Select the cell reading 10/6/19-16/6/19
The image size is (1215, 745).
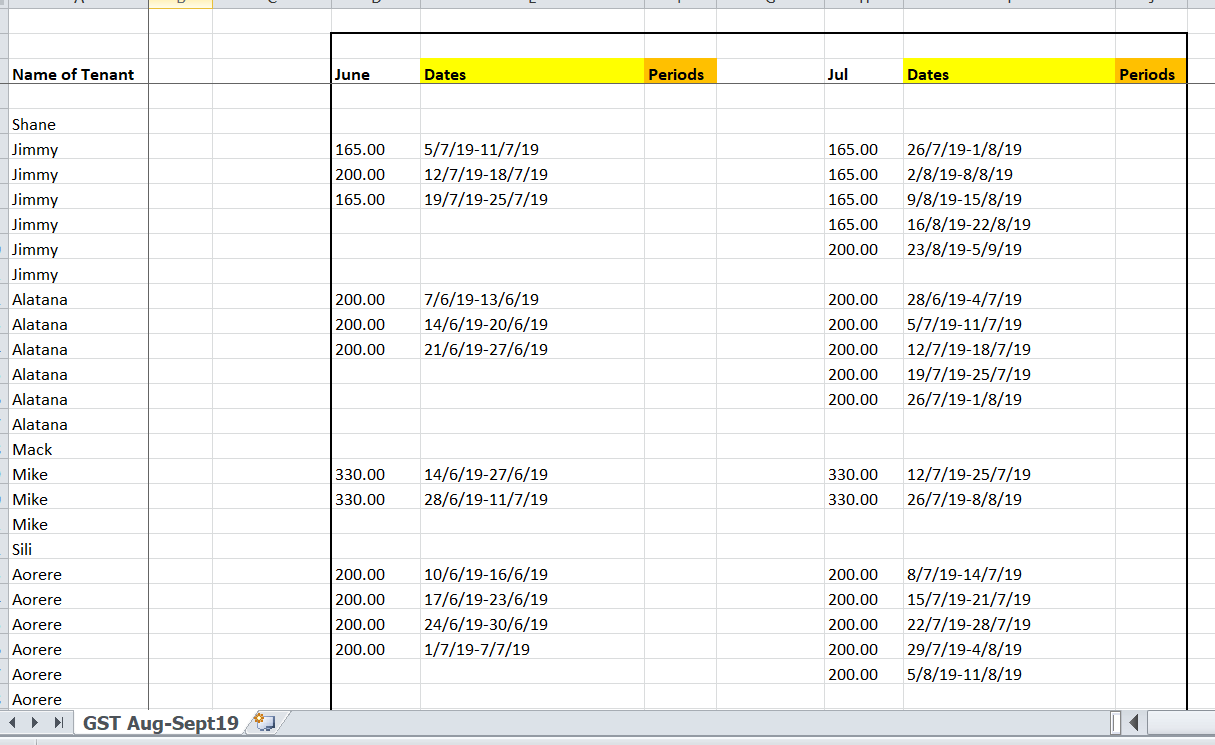[x=532, y=571]
